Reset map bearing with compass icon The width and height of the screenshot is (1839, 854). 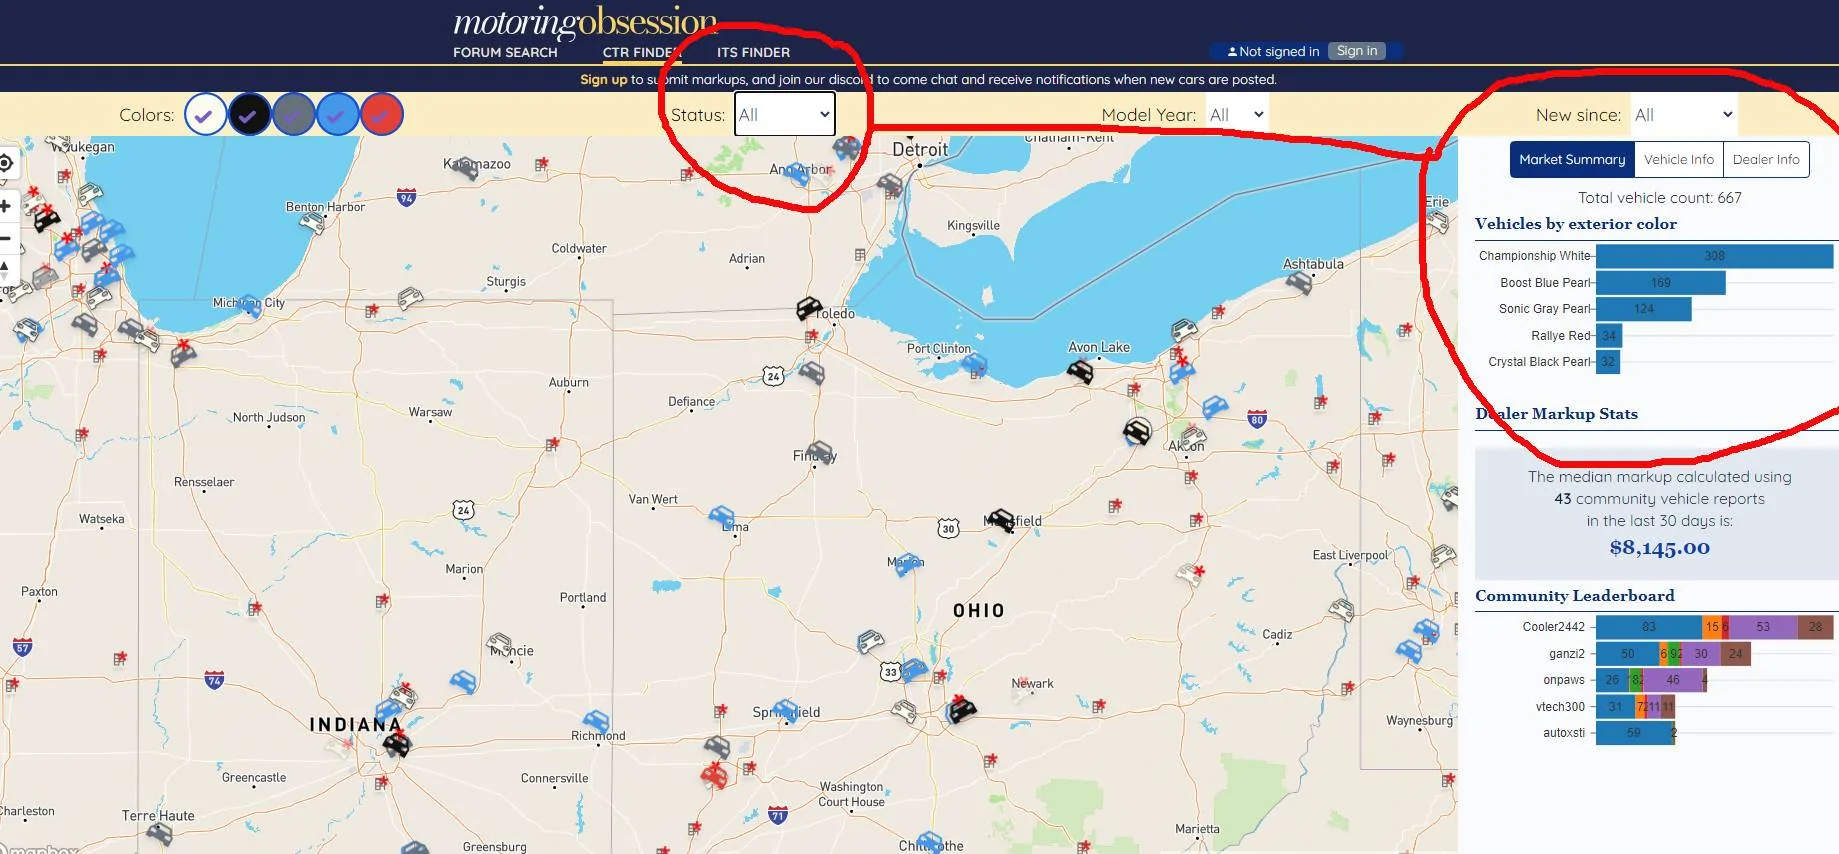pyautogui.click(x=4, y=269)
